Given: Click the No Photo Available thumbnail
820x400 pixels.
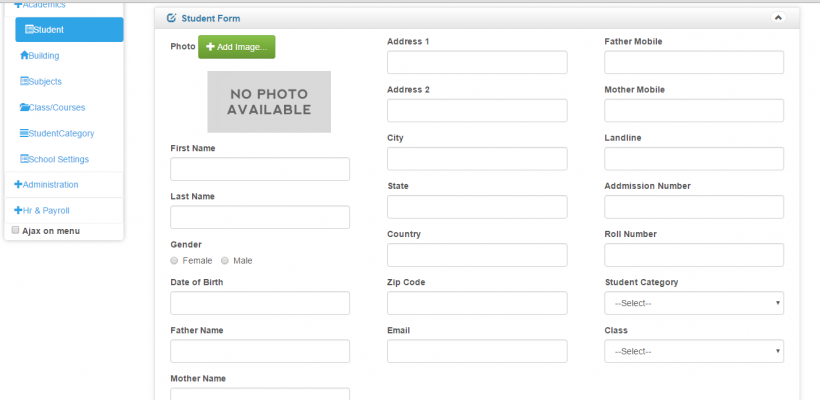Looking at the screenshot, I should click(x=269, y=102).
